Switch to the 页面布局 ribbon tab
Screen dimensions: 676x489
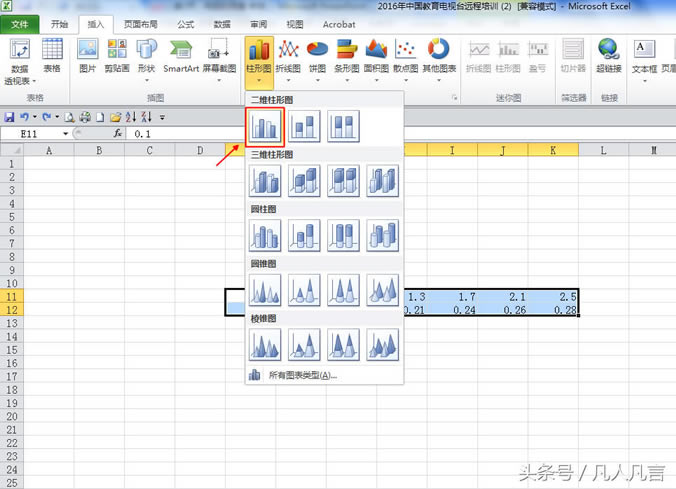[139, 23]
